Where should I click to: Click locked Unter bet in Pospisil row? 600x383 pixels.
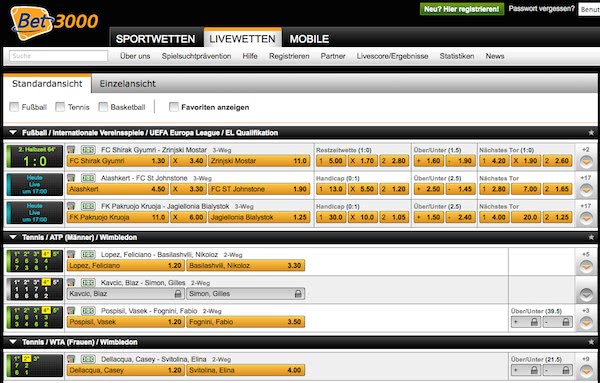(558, 322)
